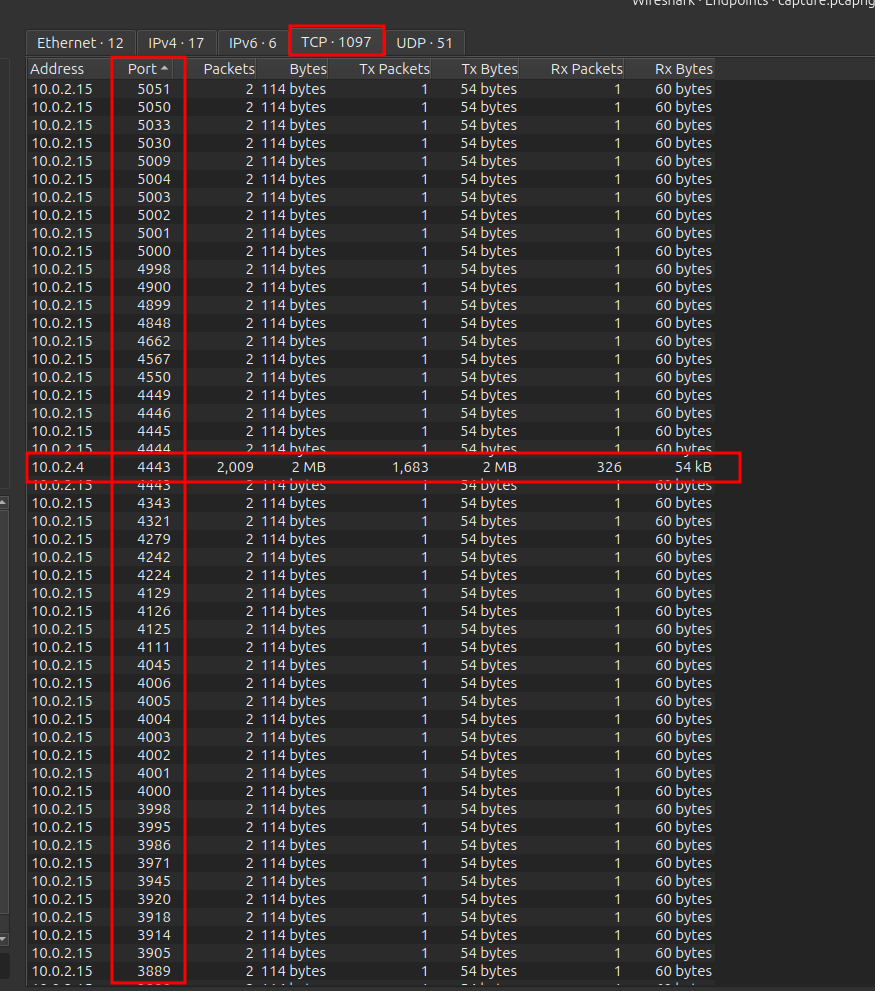875x991 pixels.
Task: Click the Rx Bytes column header
Action: [683, 69]
